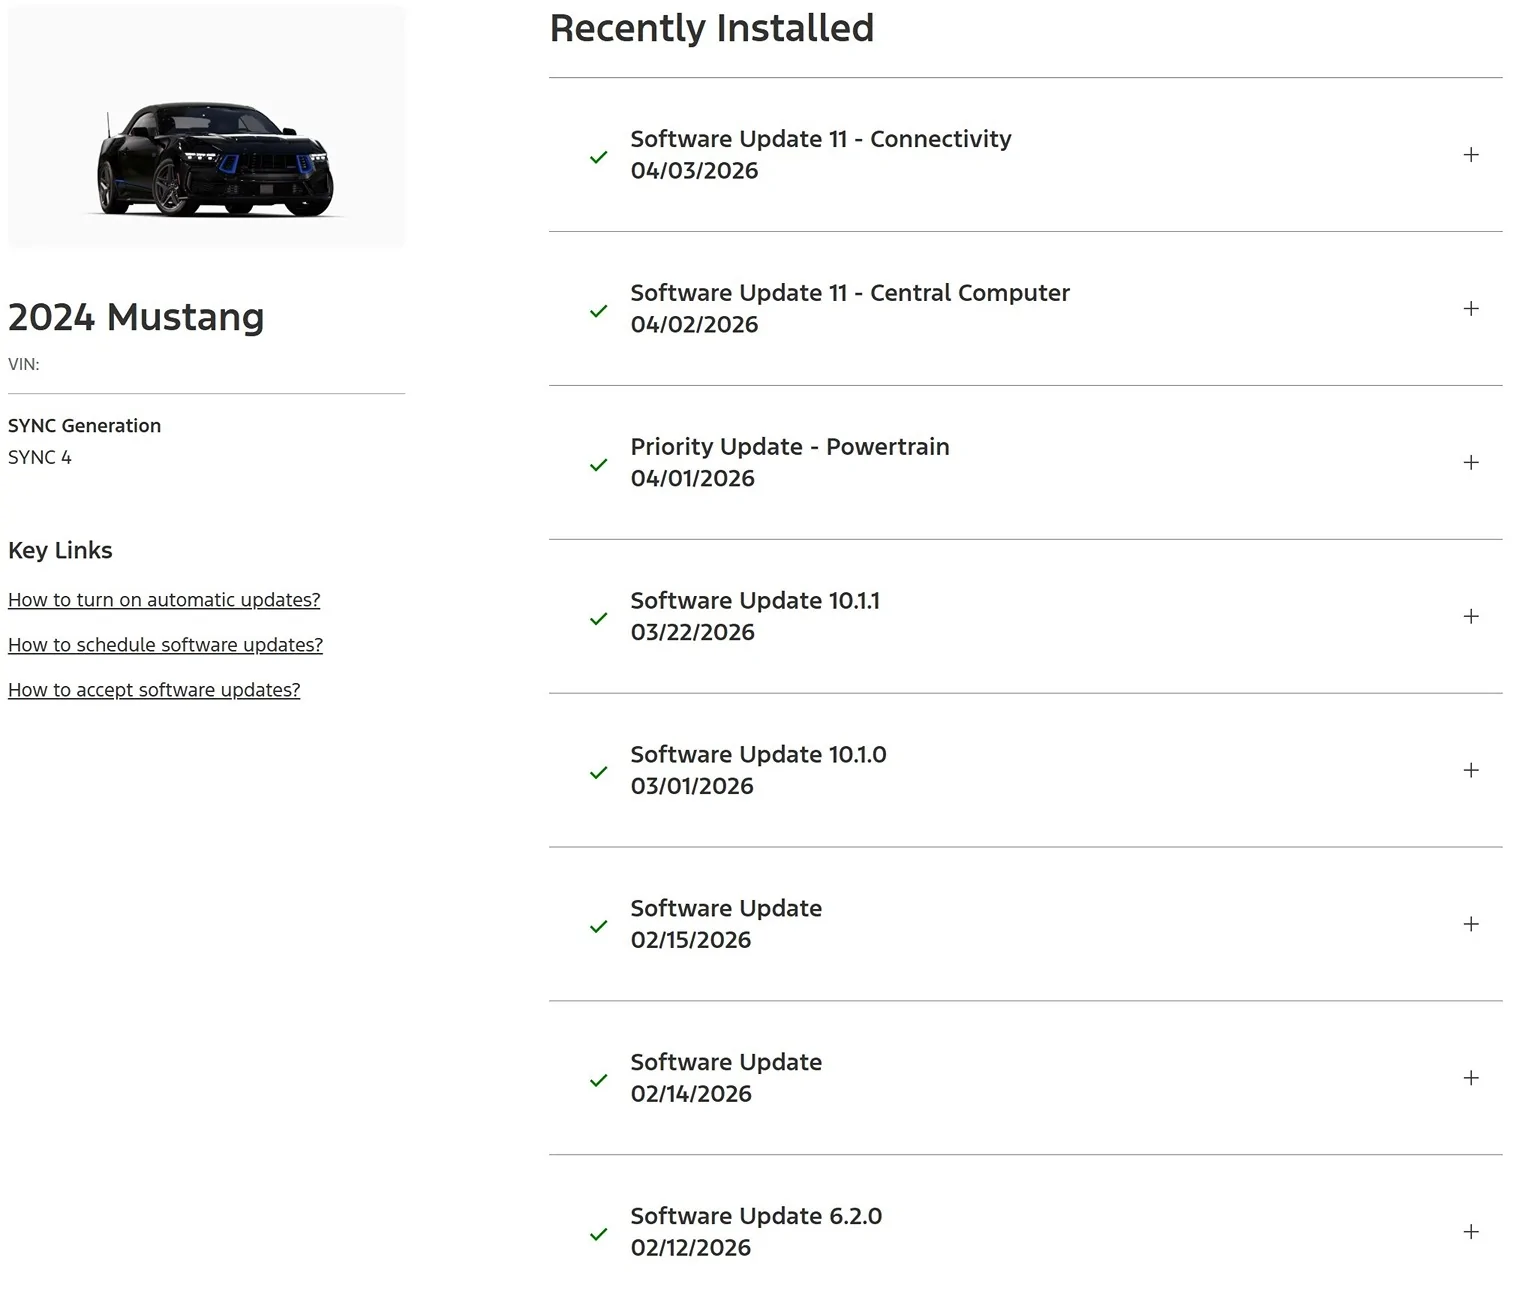Click the black Mustang vehicle image
Screen dimensions: 1517x1300
click(x=207, y=127)
